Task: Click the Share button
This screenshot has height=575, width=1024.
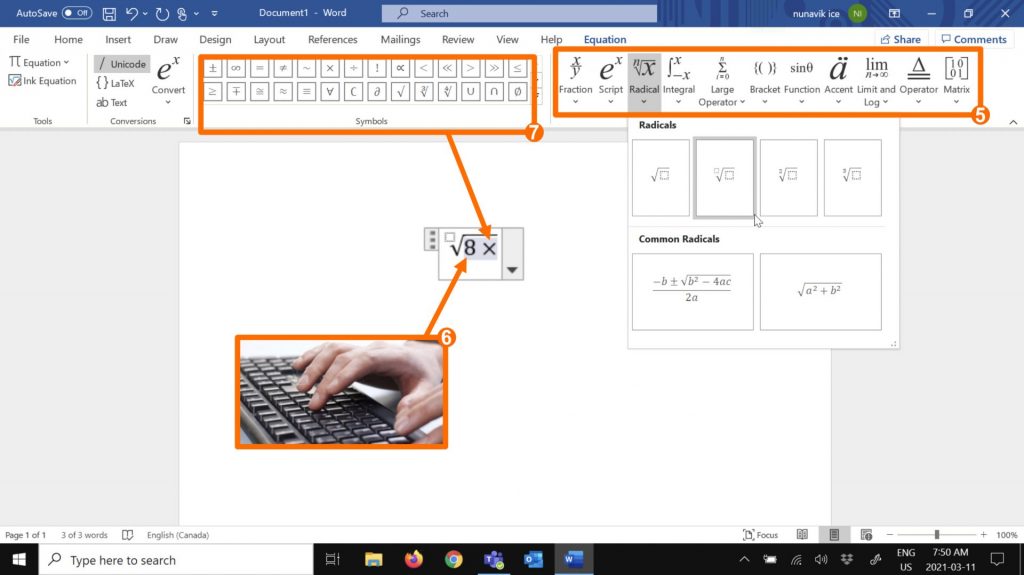Action: click(900, 40)
